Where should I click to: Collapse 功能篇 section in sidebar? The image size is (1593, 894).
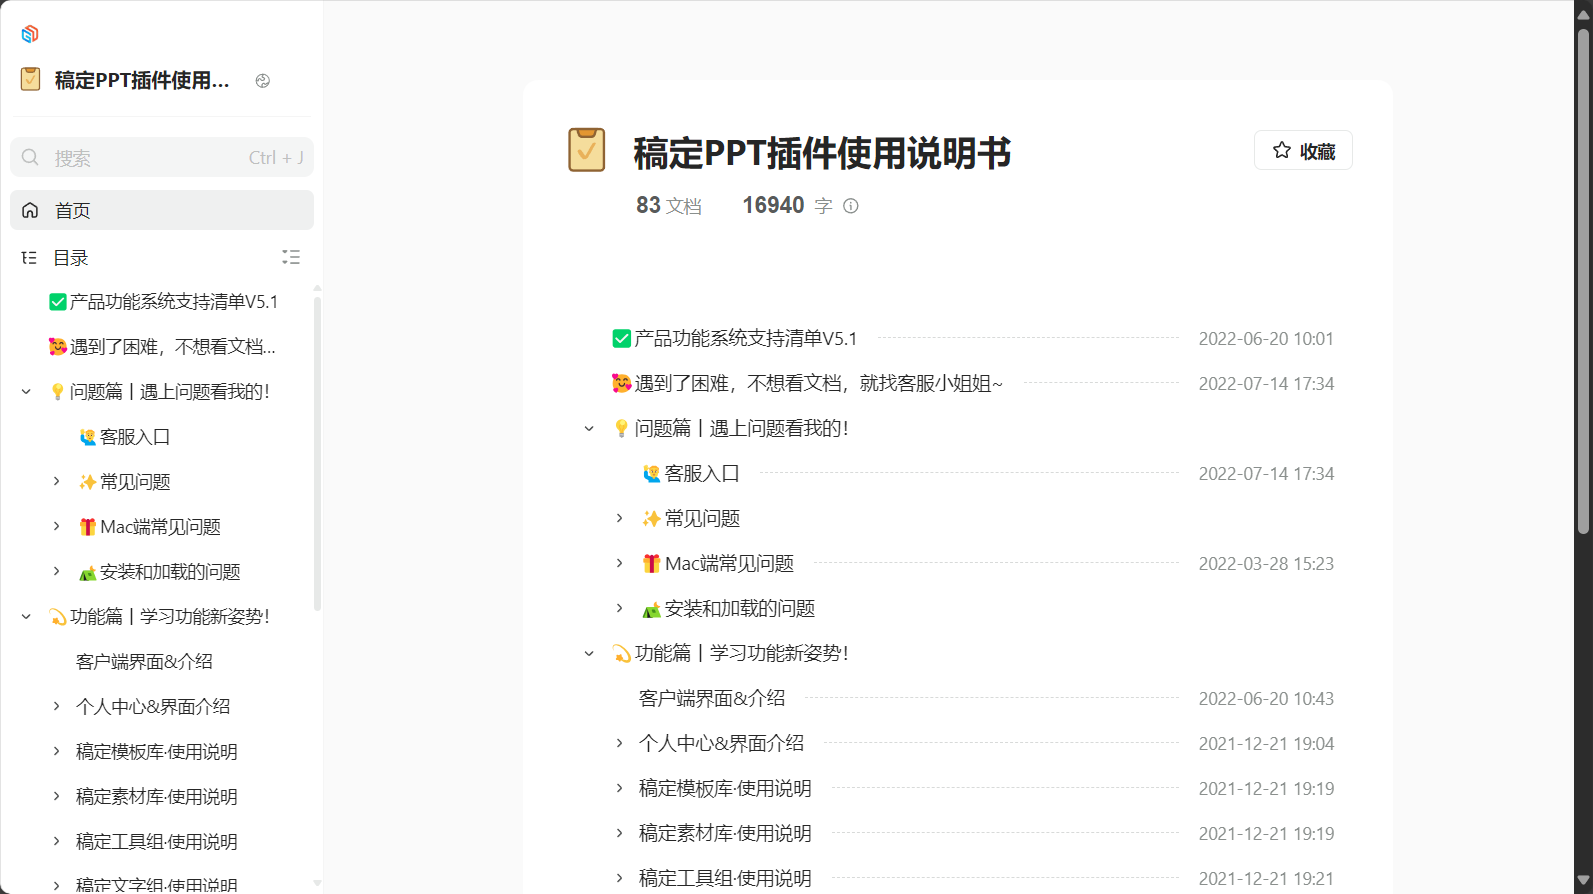pos(27,617)
